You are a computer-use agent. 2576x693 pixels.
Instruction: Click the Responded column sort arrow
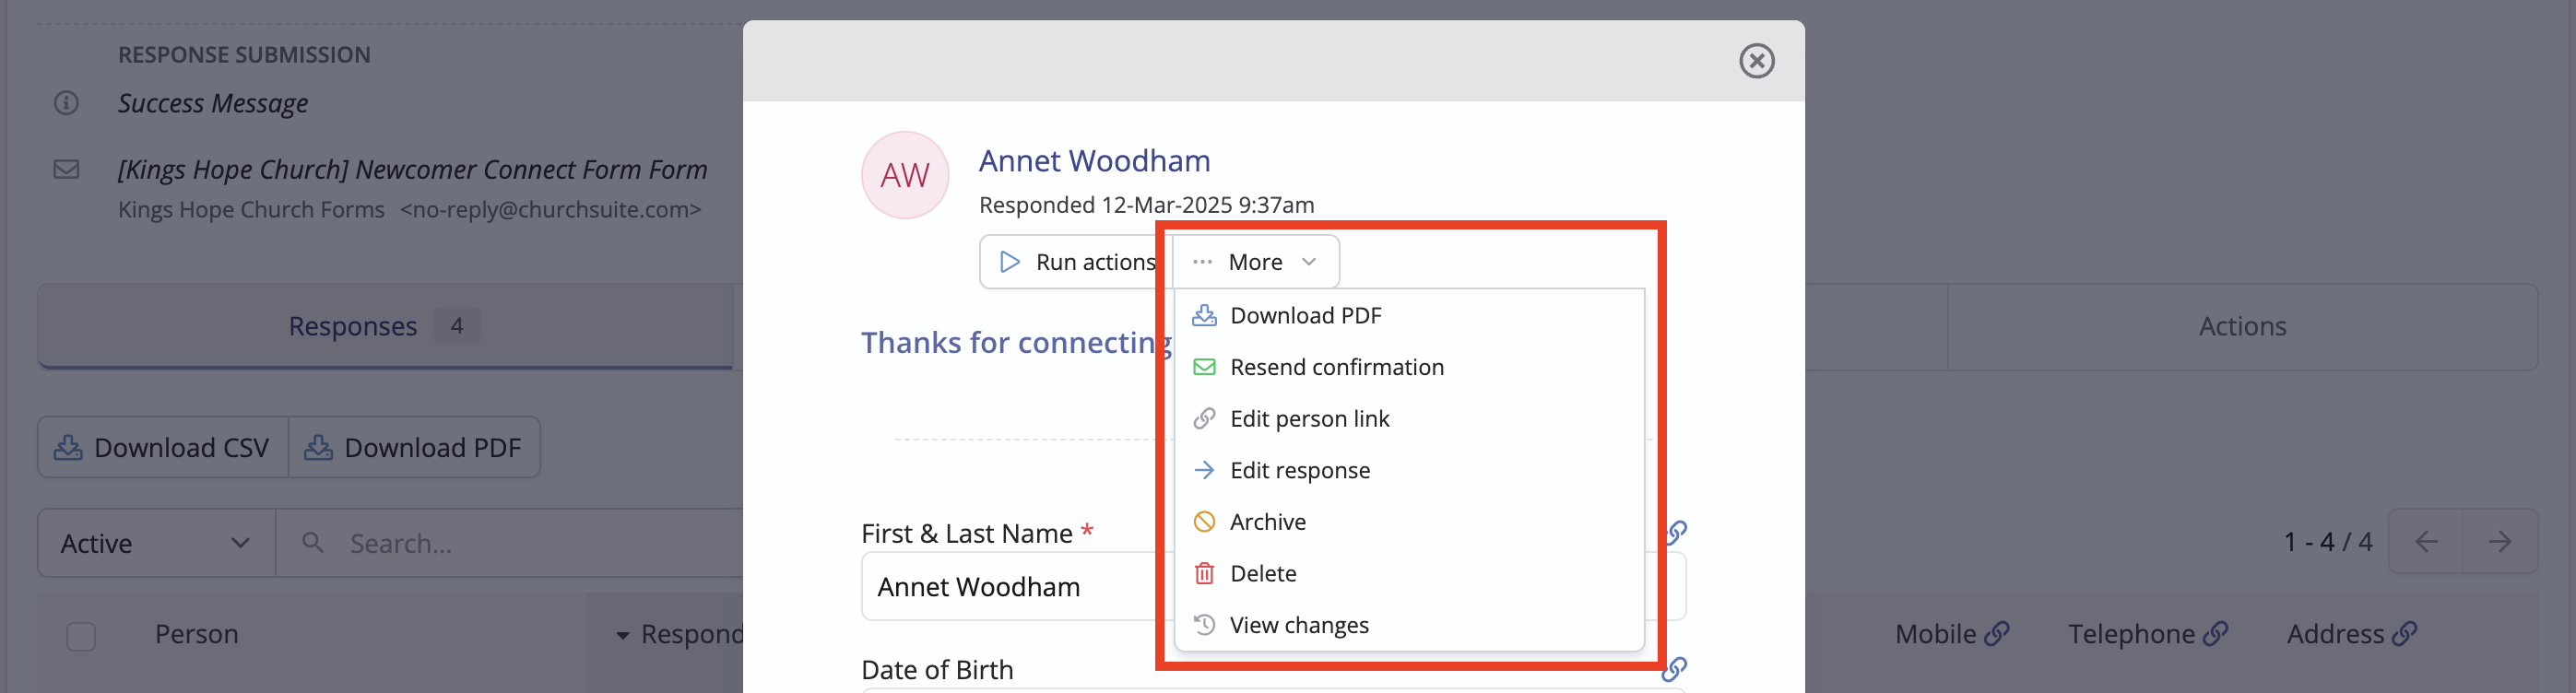coord(622,635)
